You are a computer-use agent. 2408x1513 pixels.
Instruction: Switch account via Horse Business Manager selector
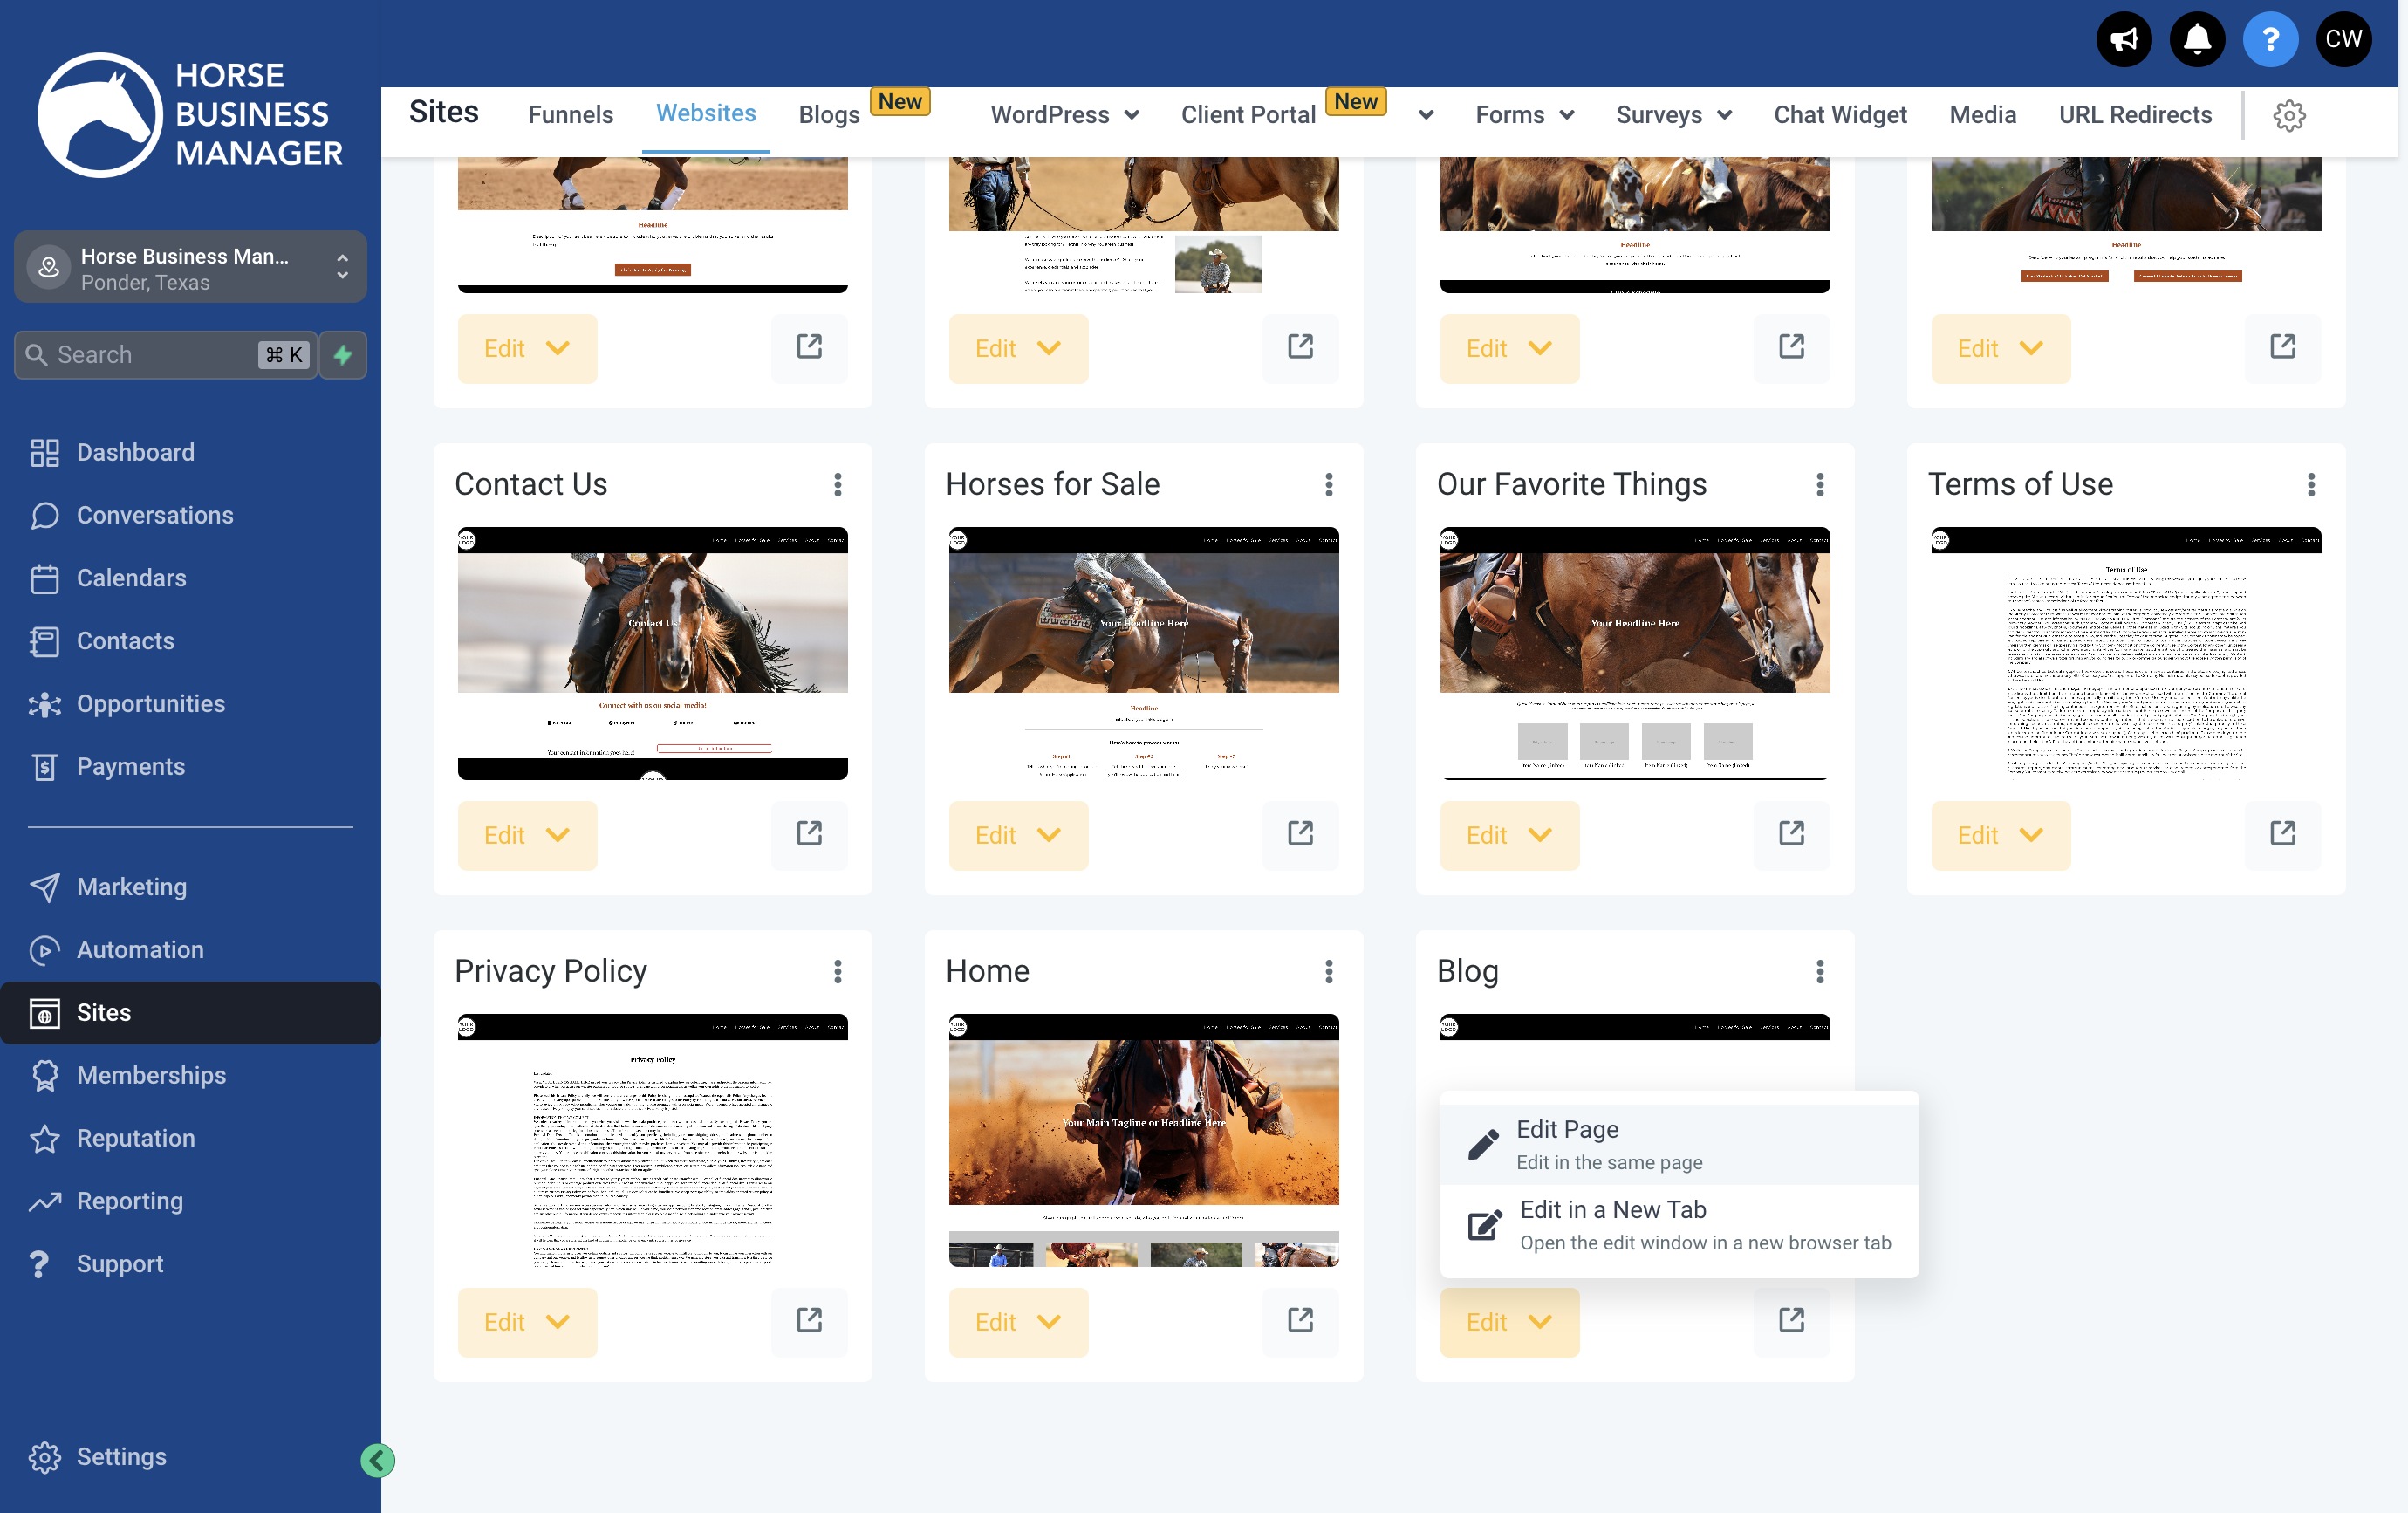click(x=190, y=268)
